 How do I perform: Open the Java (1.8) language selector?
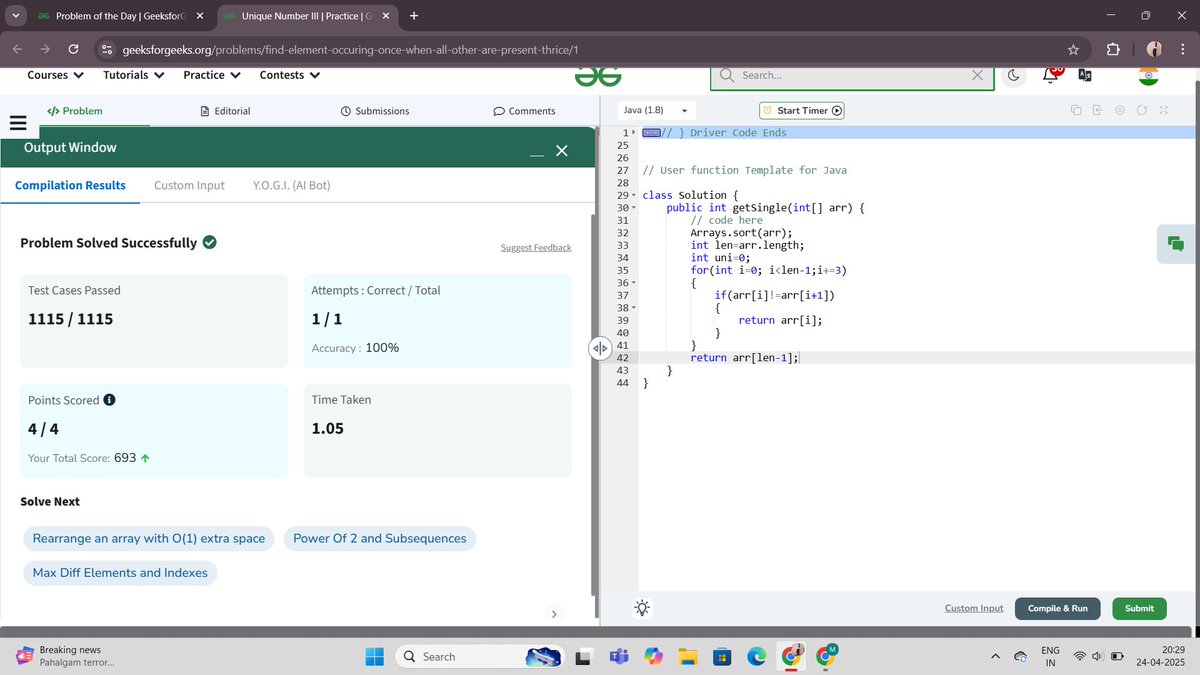[x=656, y=110]
